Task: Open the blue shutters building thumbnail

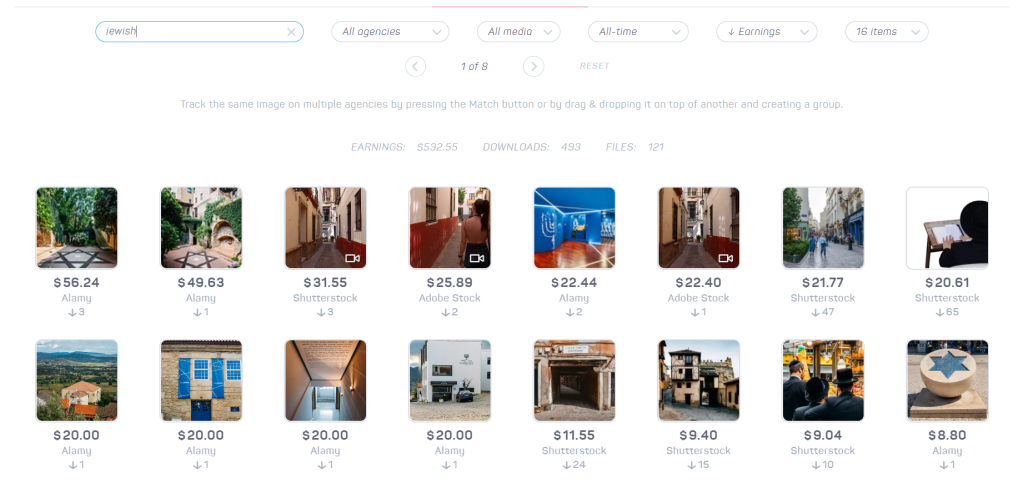Action: click(x=201, y=380)
